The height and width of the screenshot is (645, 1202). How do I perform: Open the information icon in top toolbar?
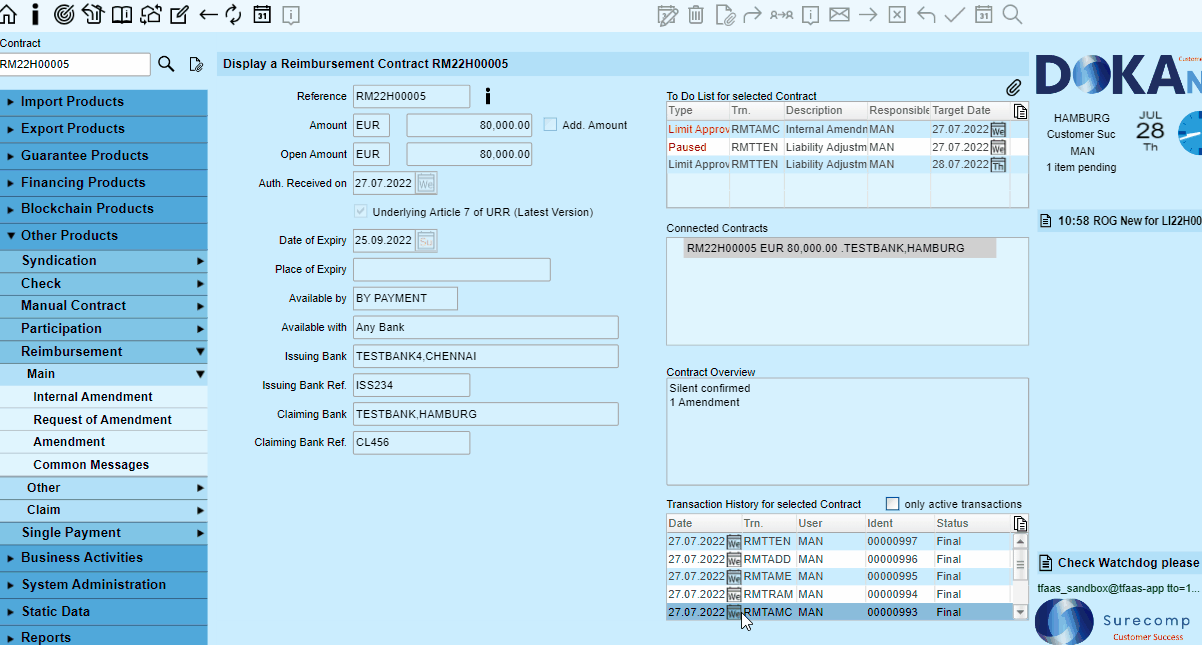(36, 14)
